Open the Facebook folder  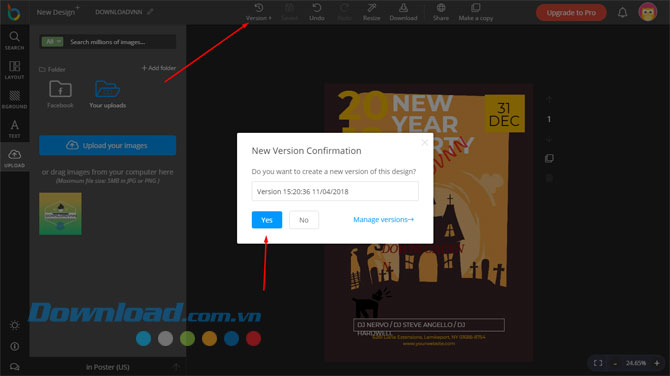(x=60, y=94)
